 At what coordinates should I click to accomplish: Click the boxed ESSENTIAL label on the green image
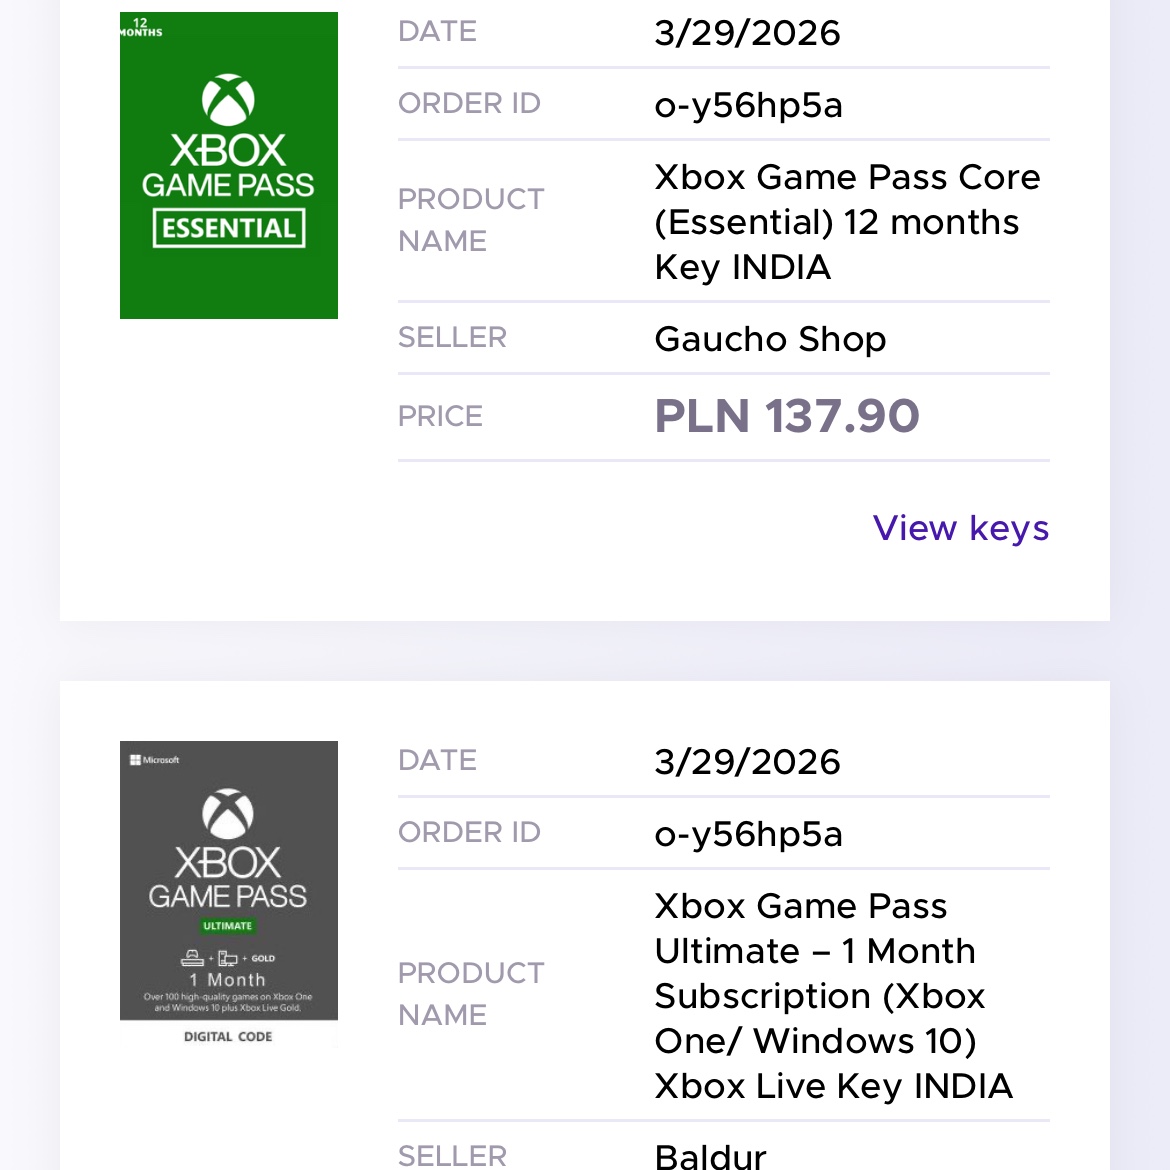tap(228, 228)
